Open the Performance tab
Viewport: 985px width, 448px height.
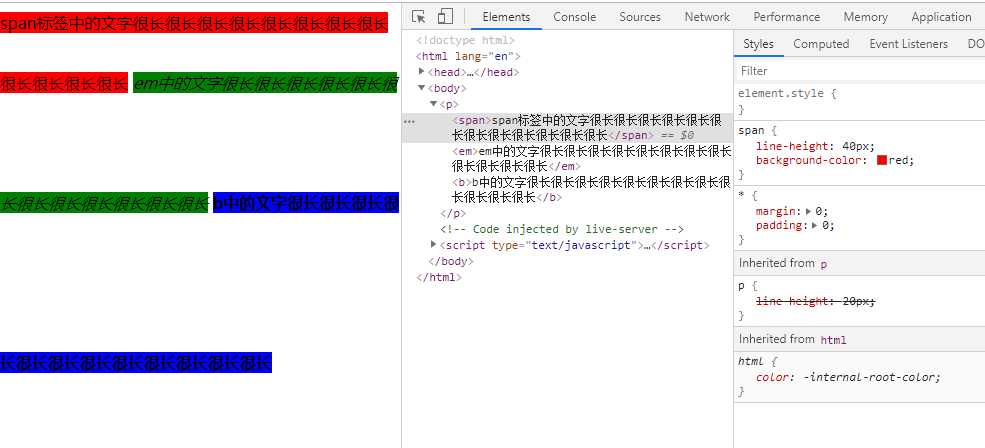pos(786,17)
